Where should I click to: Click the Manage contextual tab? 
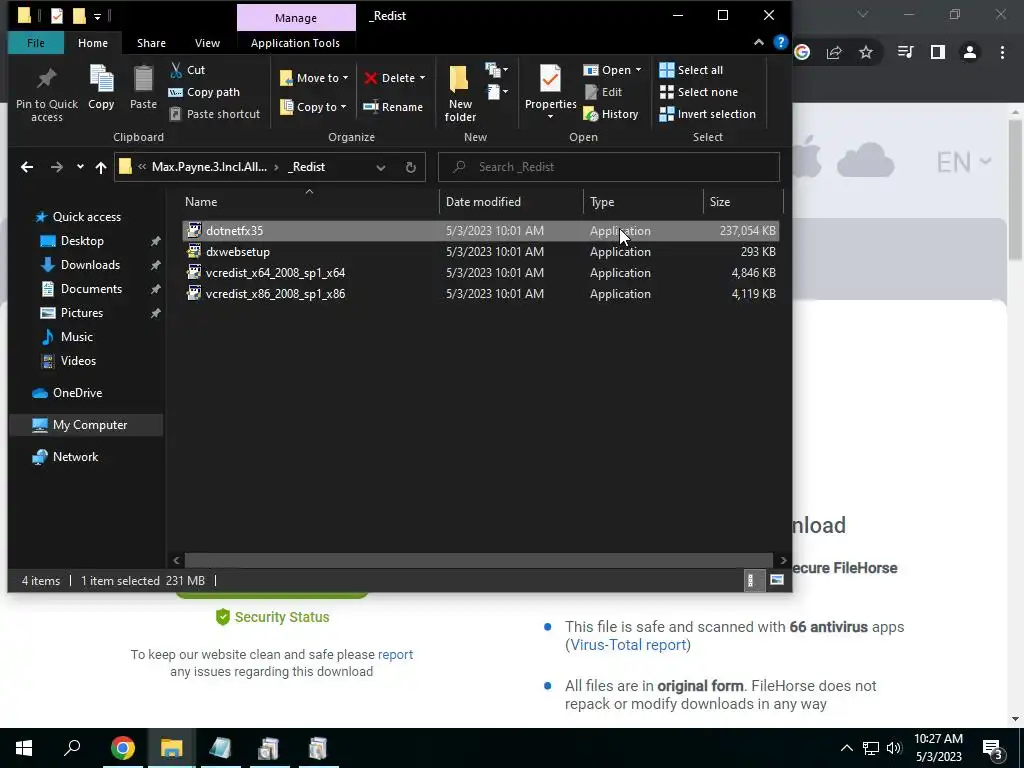(x=296, y=18)
